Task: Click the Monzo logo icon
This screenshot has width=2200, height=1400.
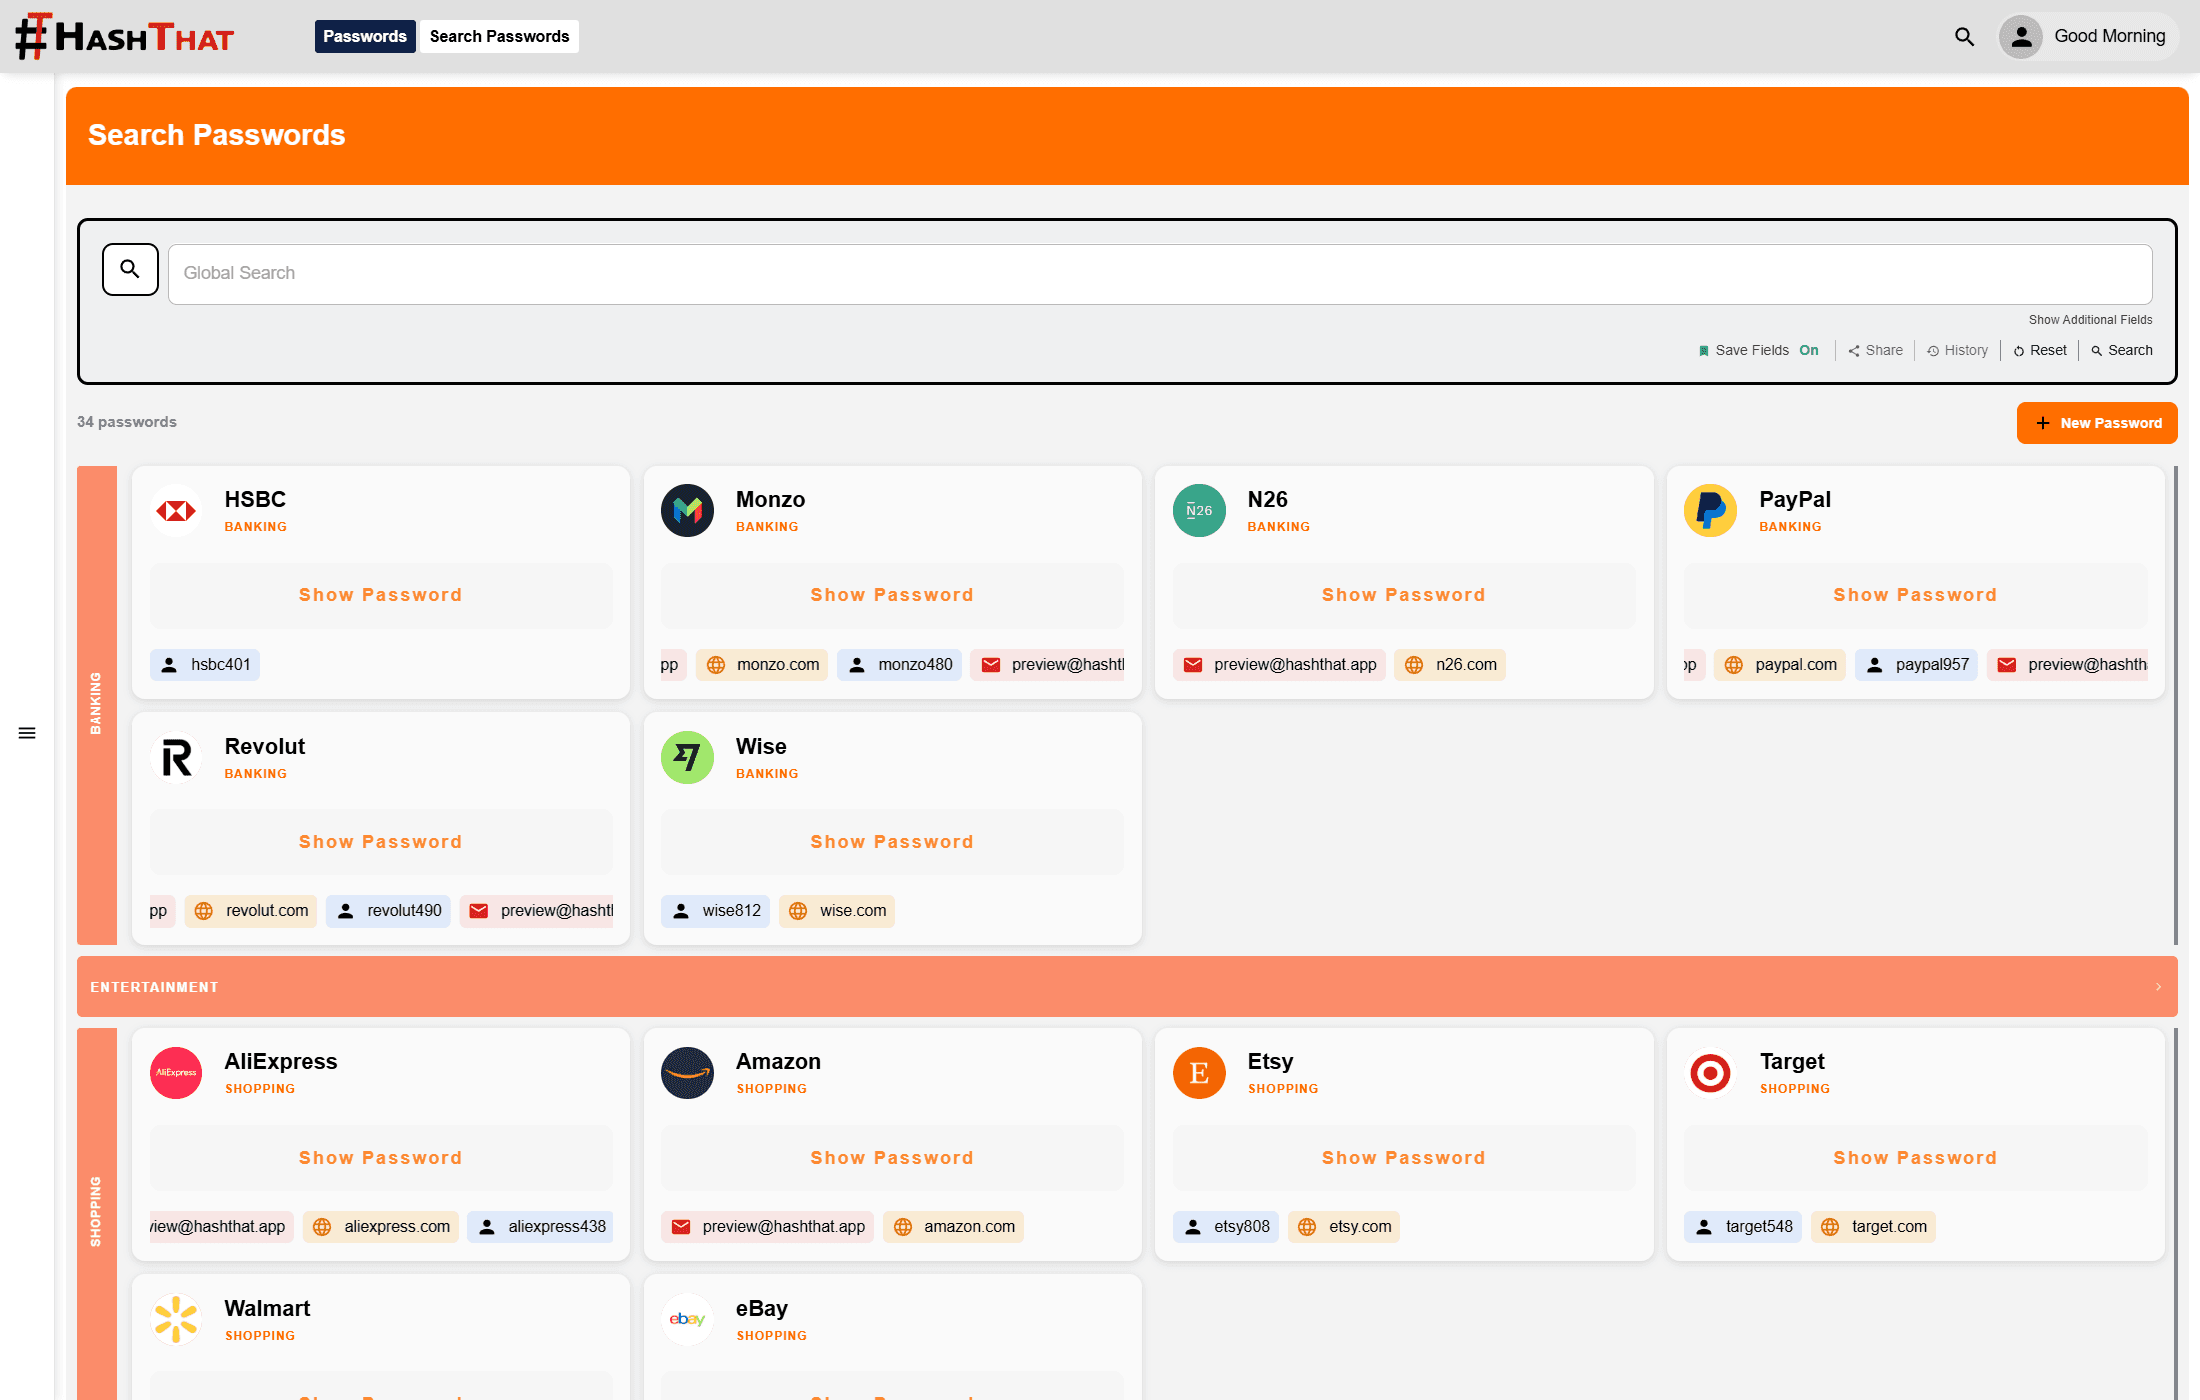Action: (687, 510)
